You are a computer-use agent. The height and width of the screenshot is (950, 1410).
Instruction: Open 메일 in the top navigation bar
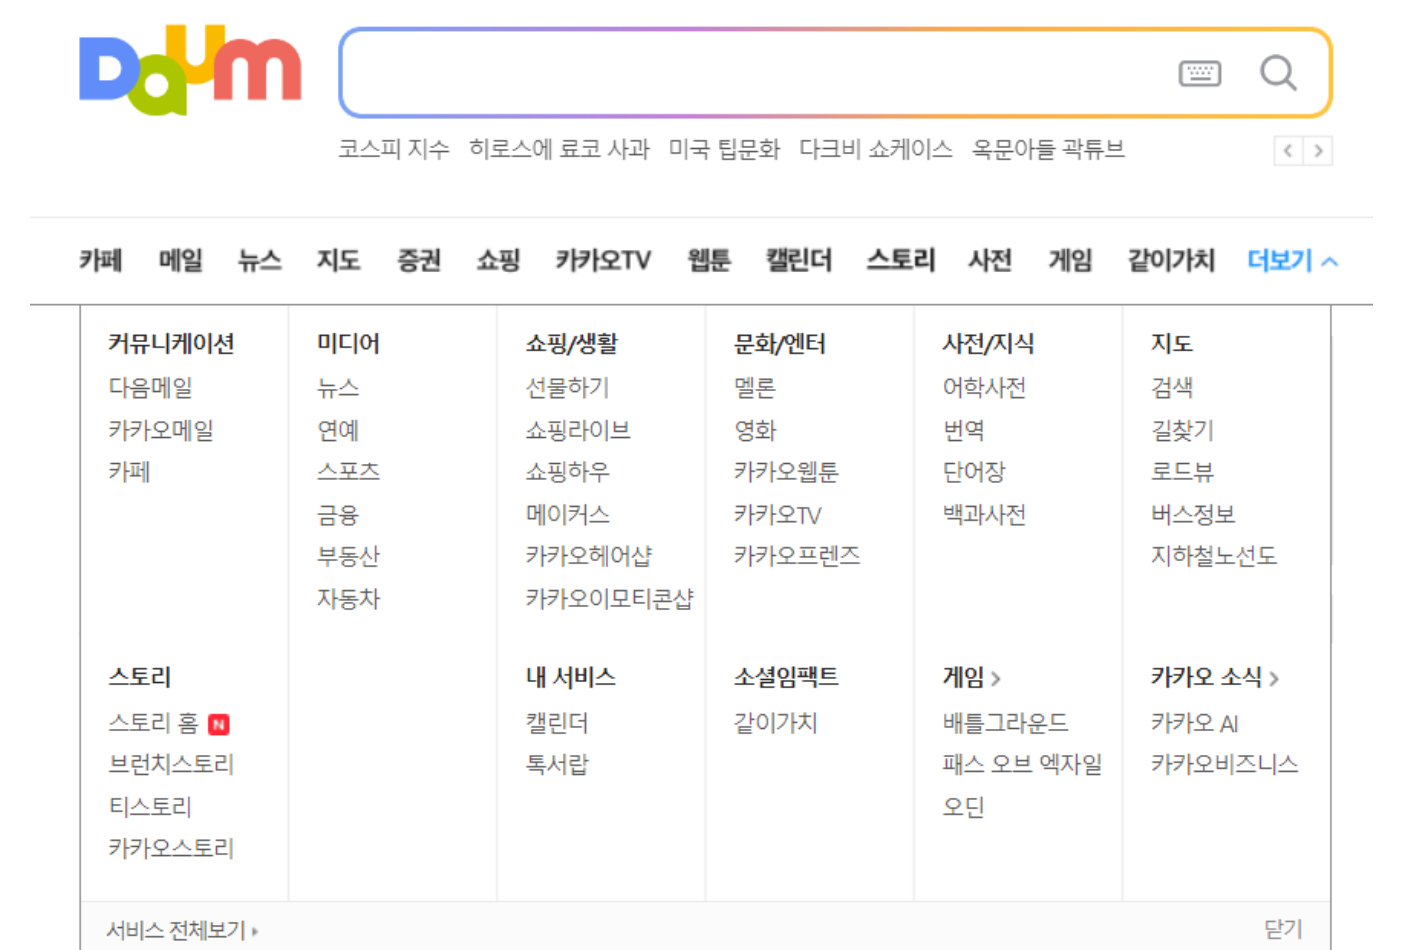180,261
